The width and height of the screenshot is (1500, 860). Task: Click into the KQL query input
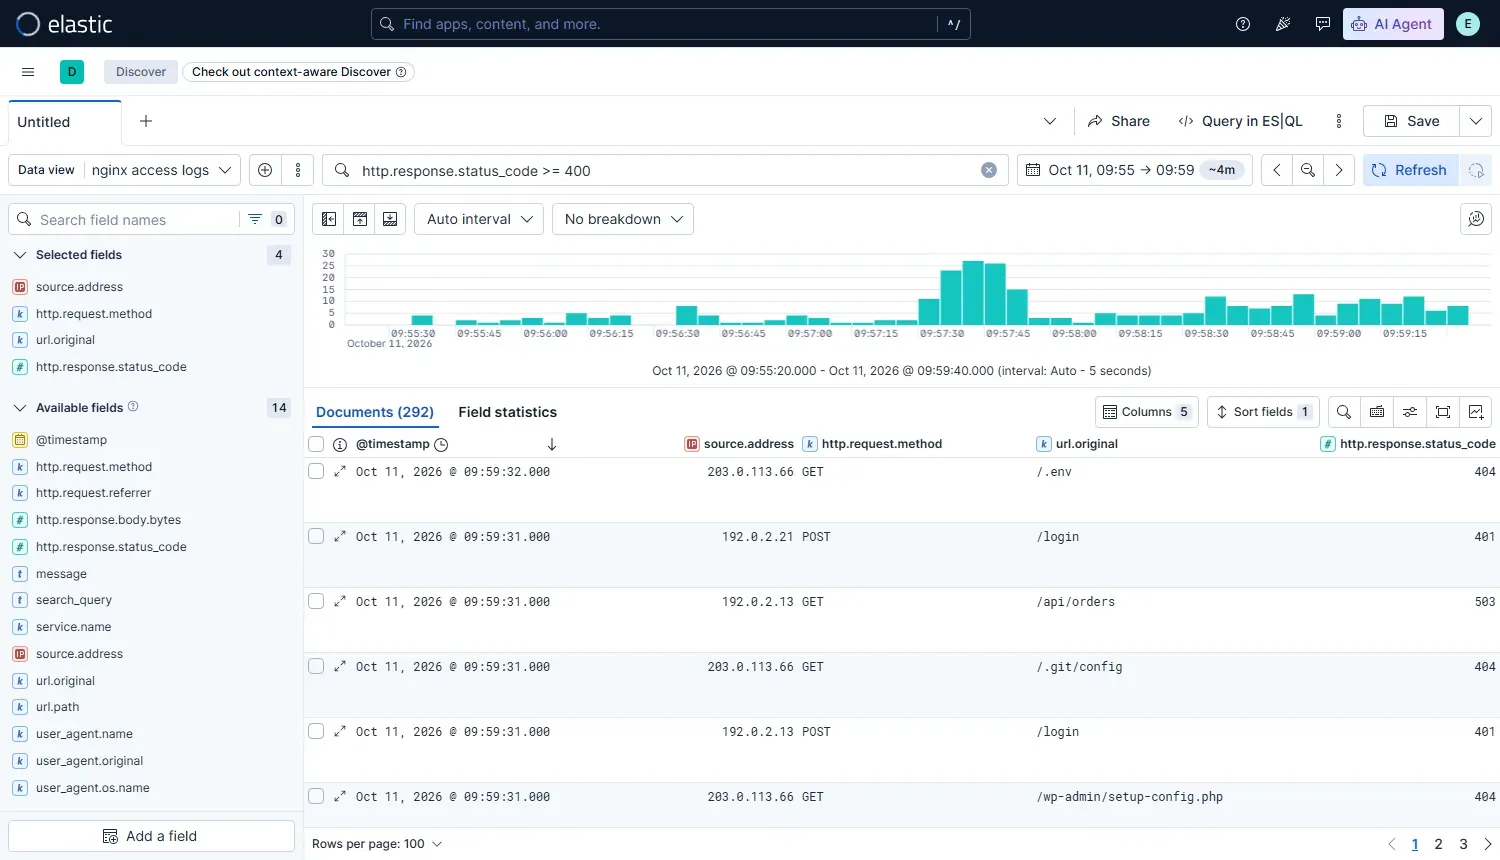coord(665,170)
